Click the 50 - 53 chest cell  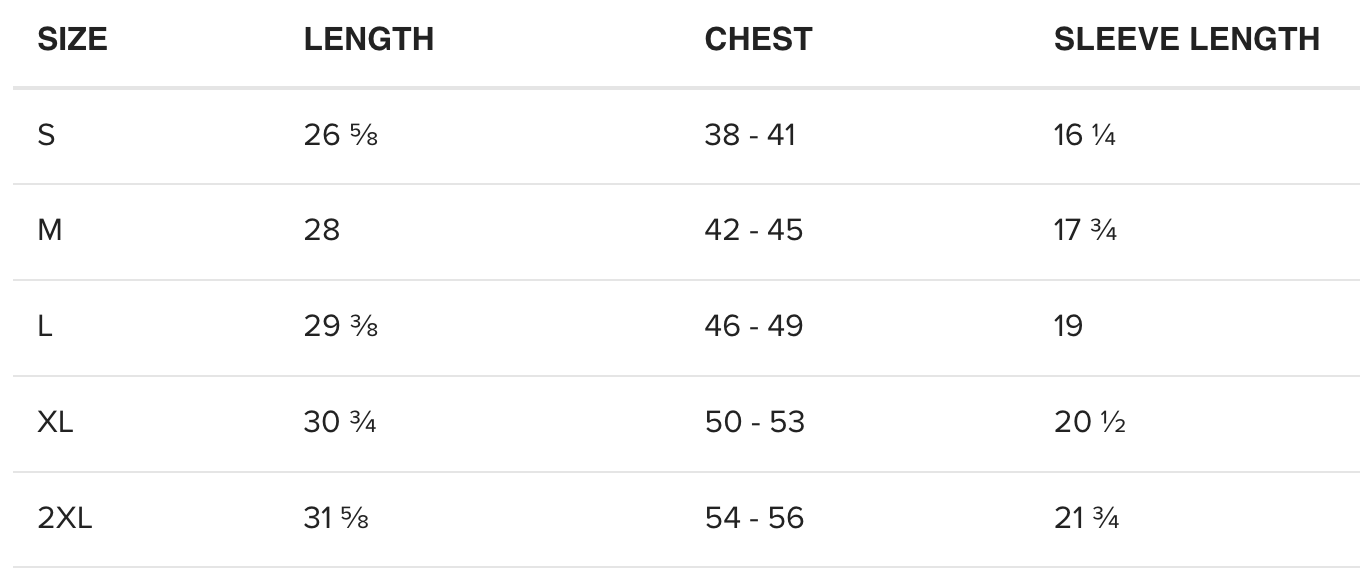coord(754,423)
